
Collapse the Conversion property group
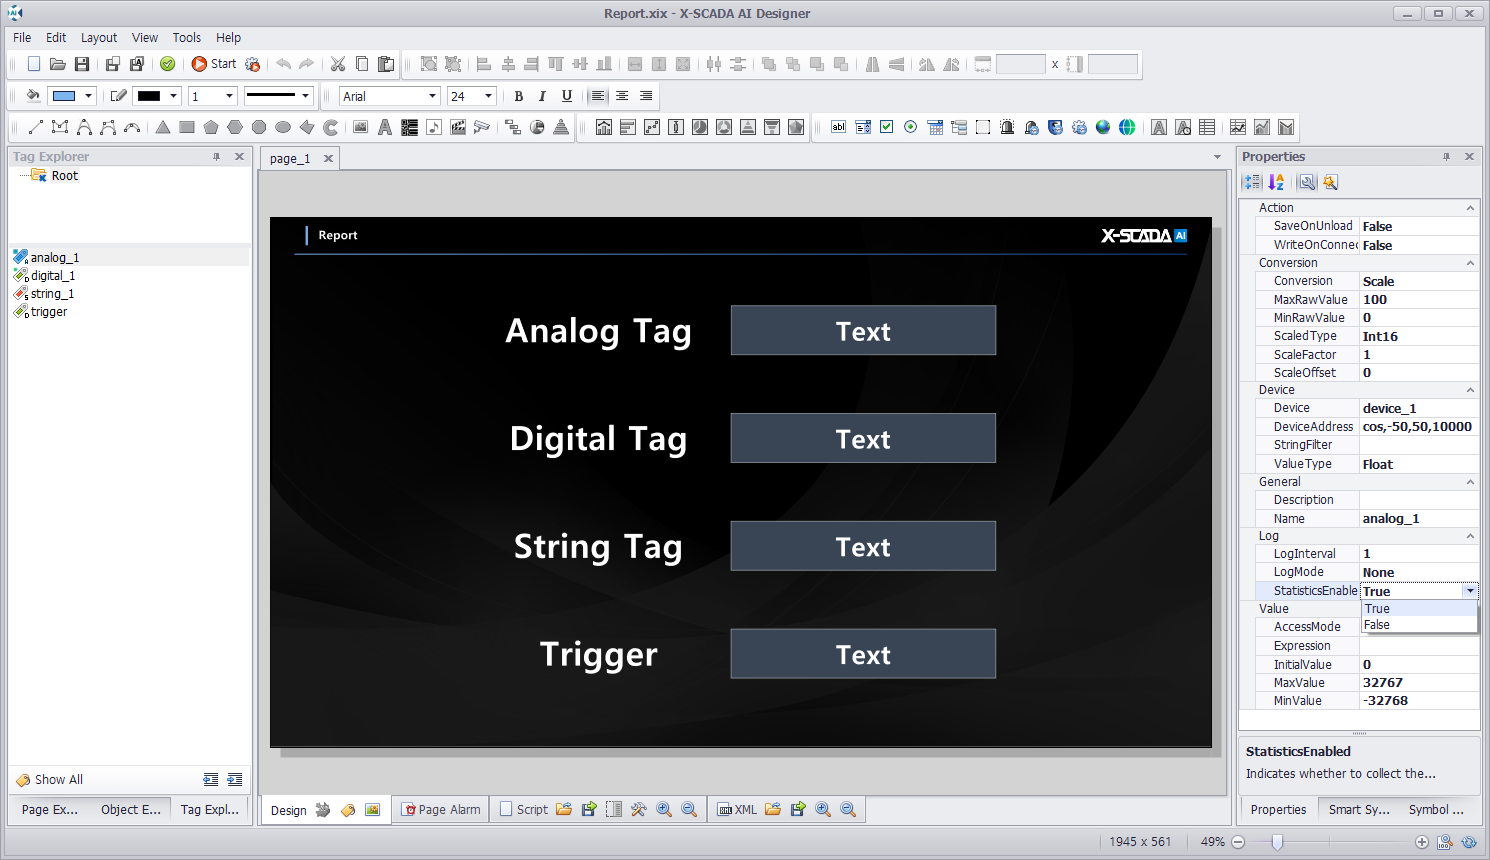[x=1470, y=263]
